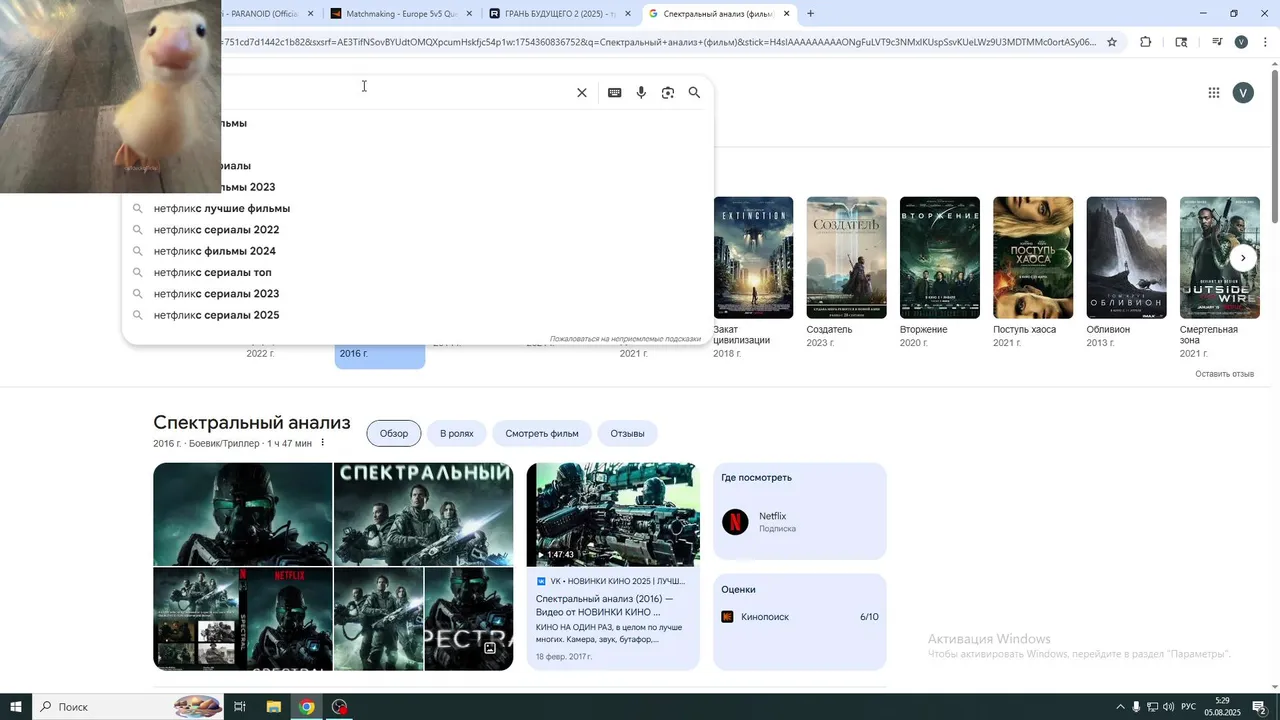Open the notification center
1280x720 pixels.
(x=1260, y=707)
